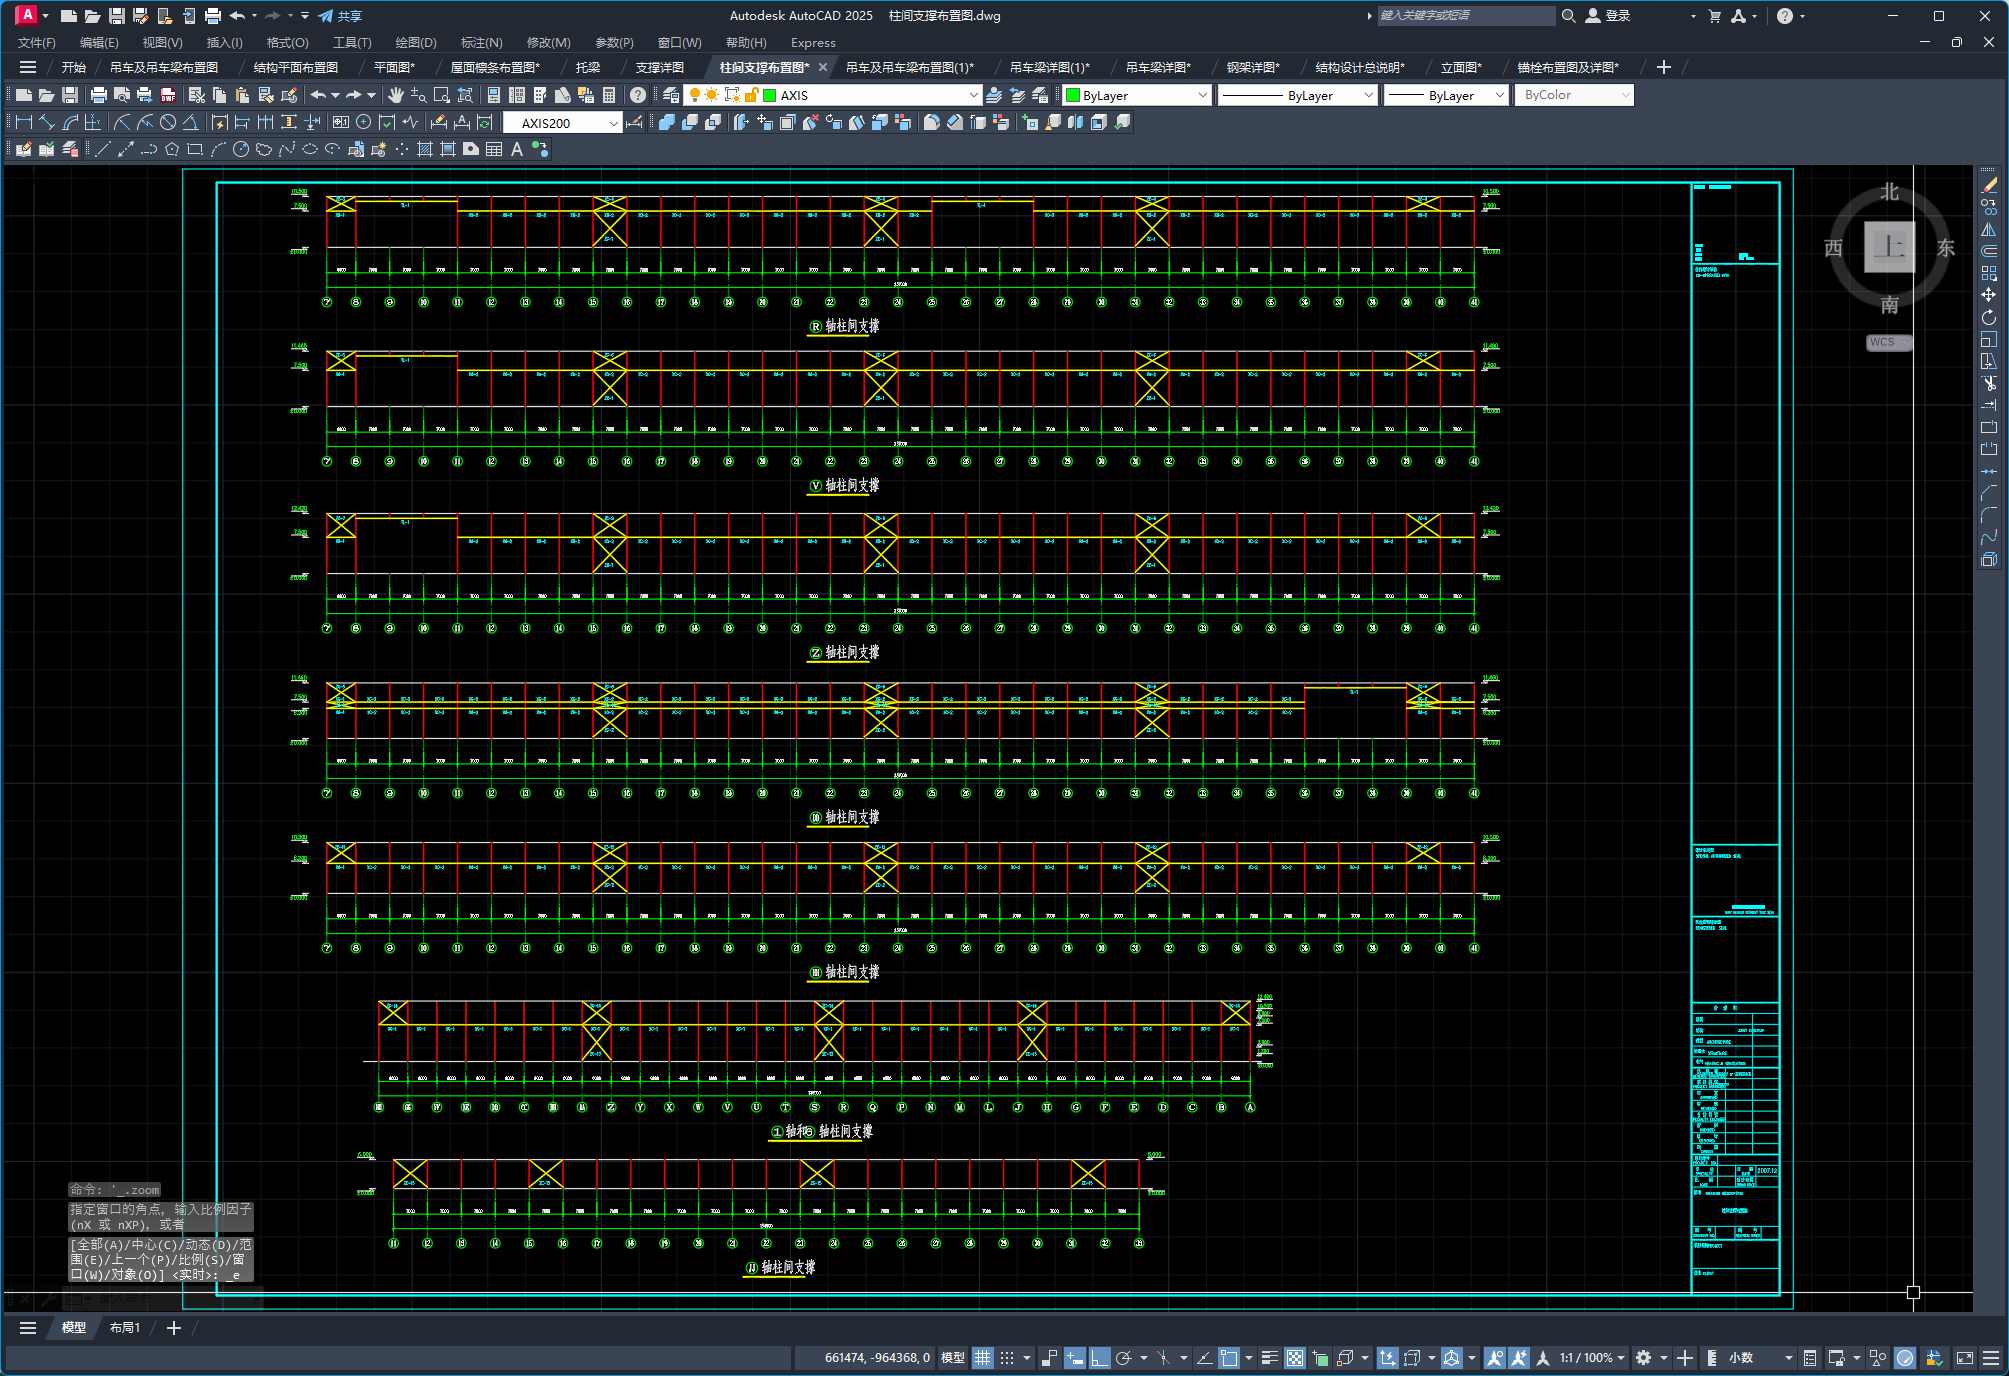The height and width of the screenshot is (1376, 2009).
Task: Open the Help question mark icon
Action: tap(638, 95)
